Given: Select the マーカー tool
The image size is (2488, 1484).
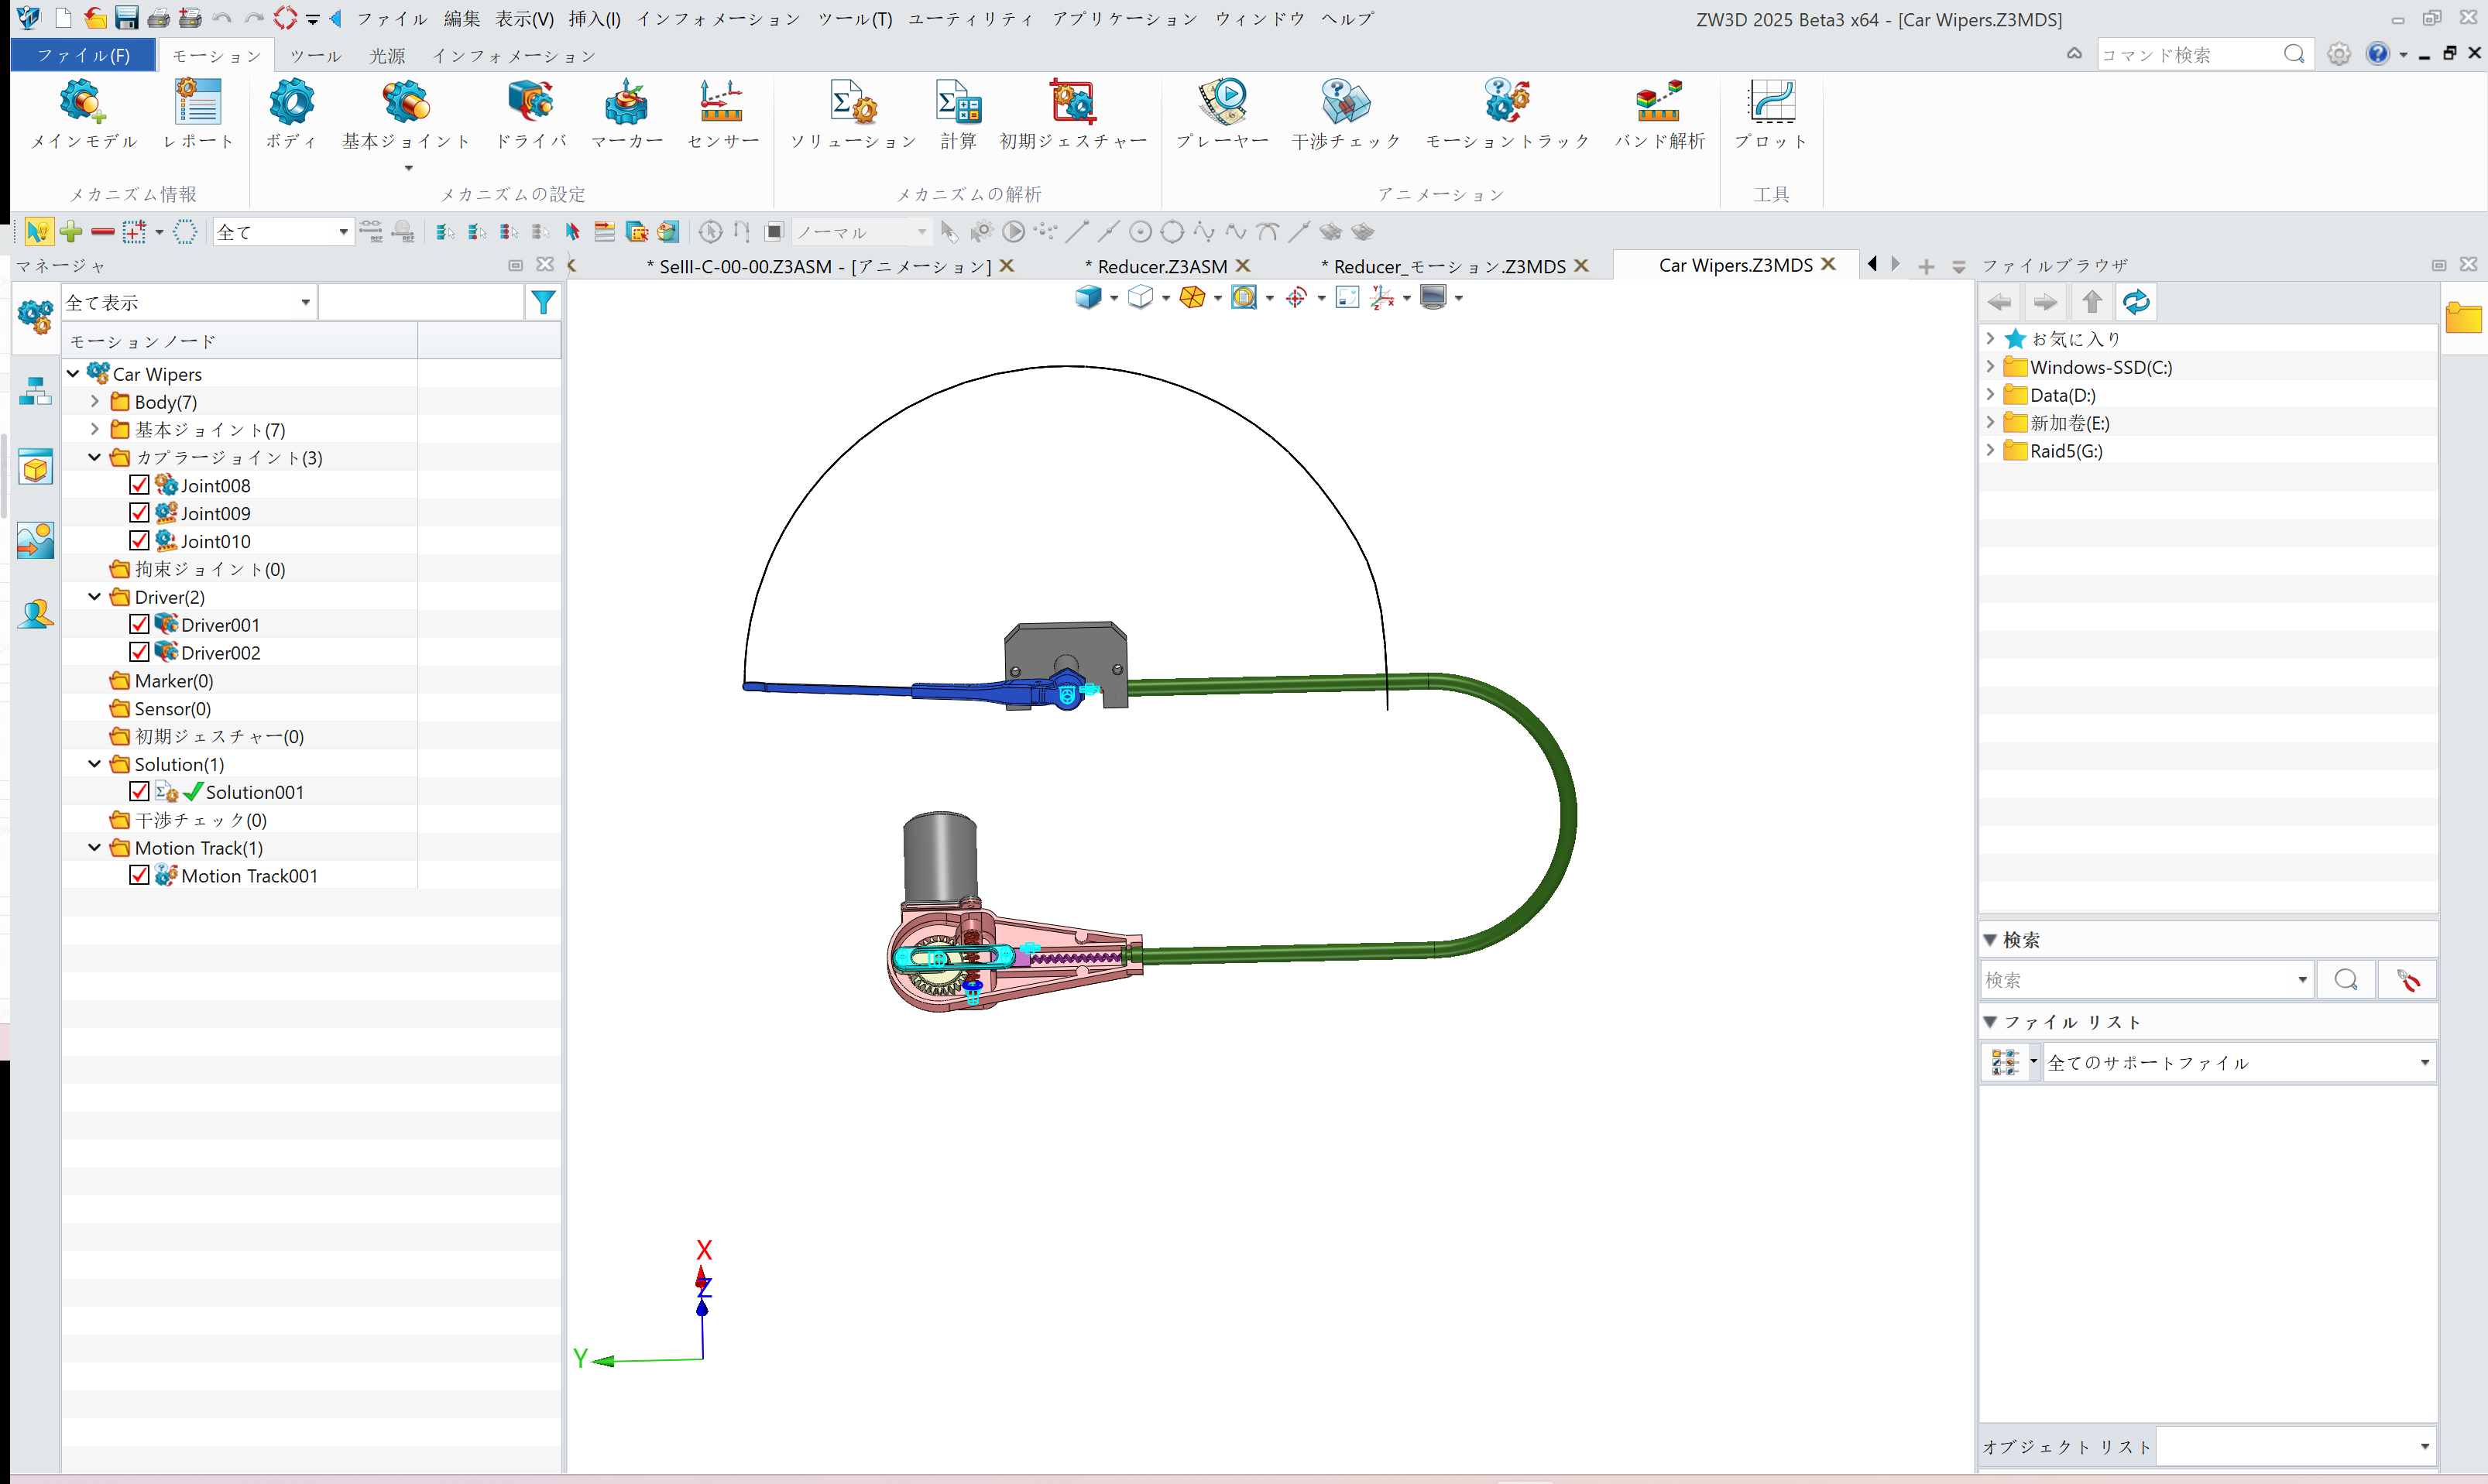Looking at the screenshot, I should tap(627, 114).
